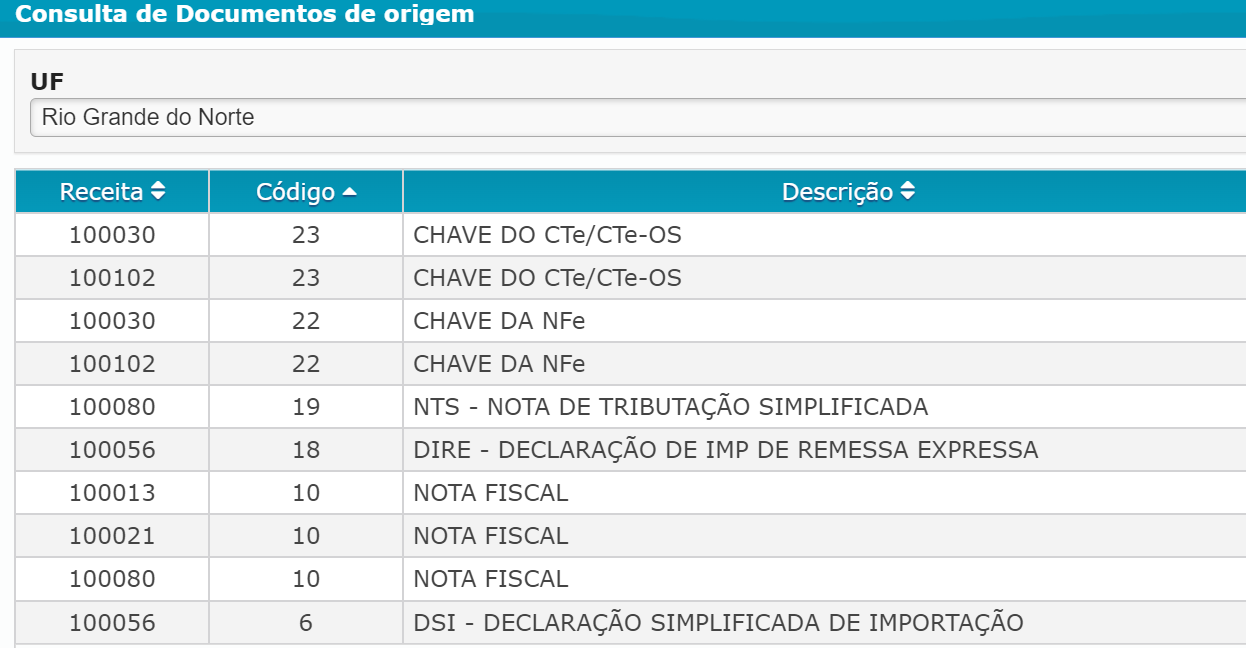
Task: Select the DIRE - DECLARAÇÃO DE IMP DE REMESSA EXPRESSA row
Action: click(x=725, y=450)
